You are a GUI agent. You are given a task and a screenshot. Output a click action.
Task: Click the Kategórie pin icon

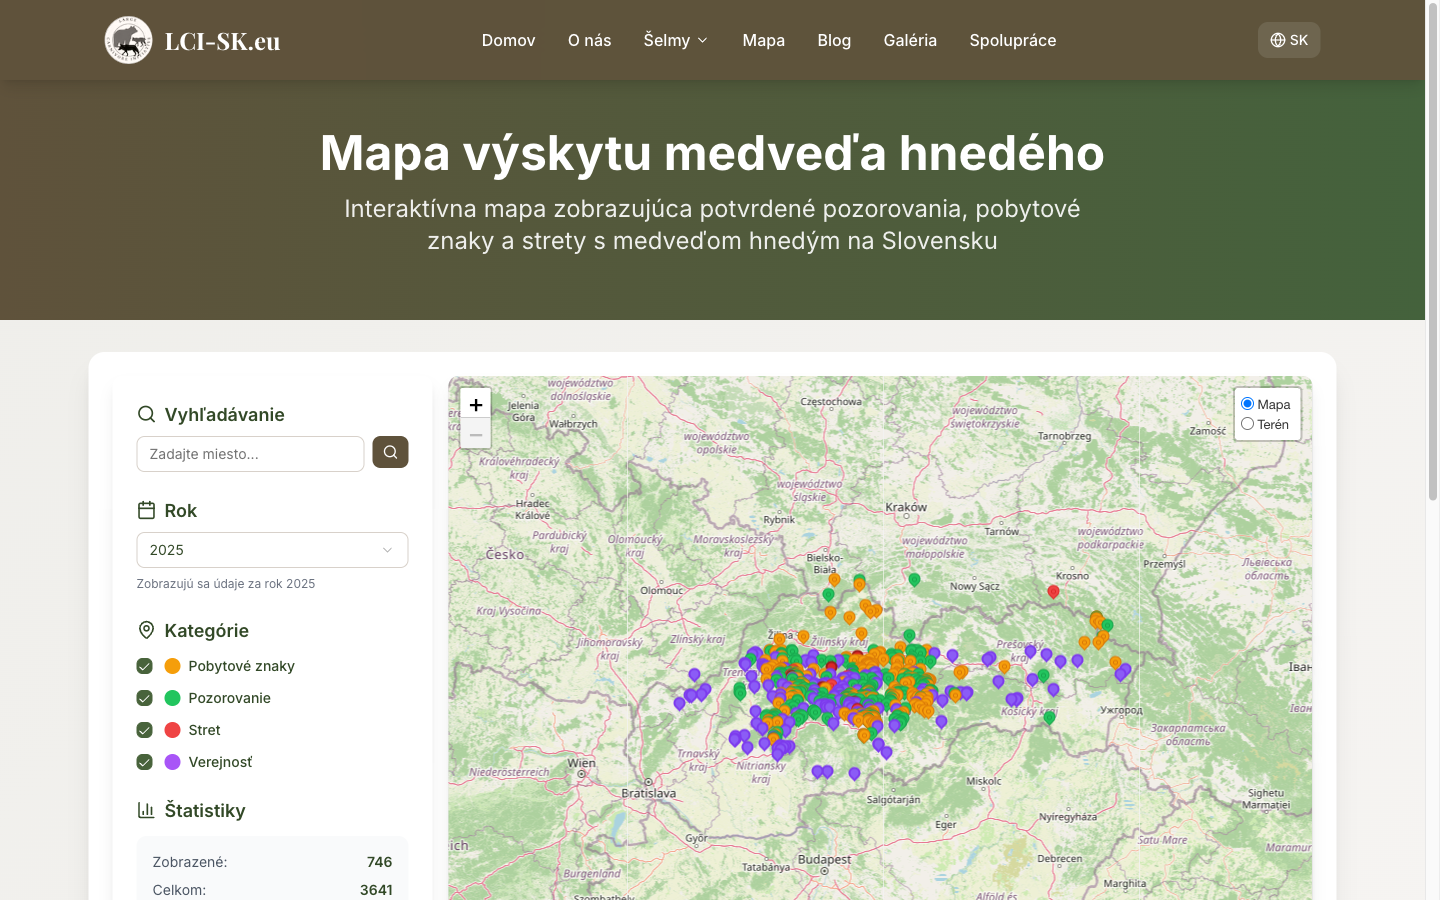[146, 630]
